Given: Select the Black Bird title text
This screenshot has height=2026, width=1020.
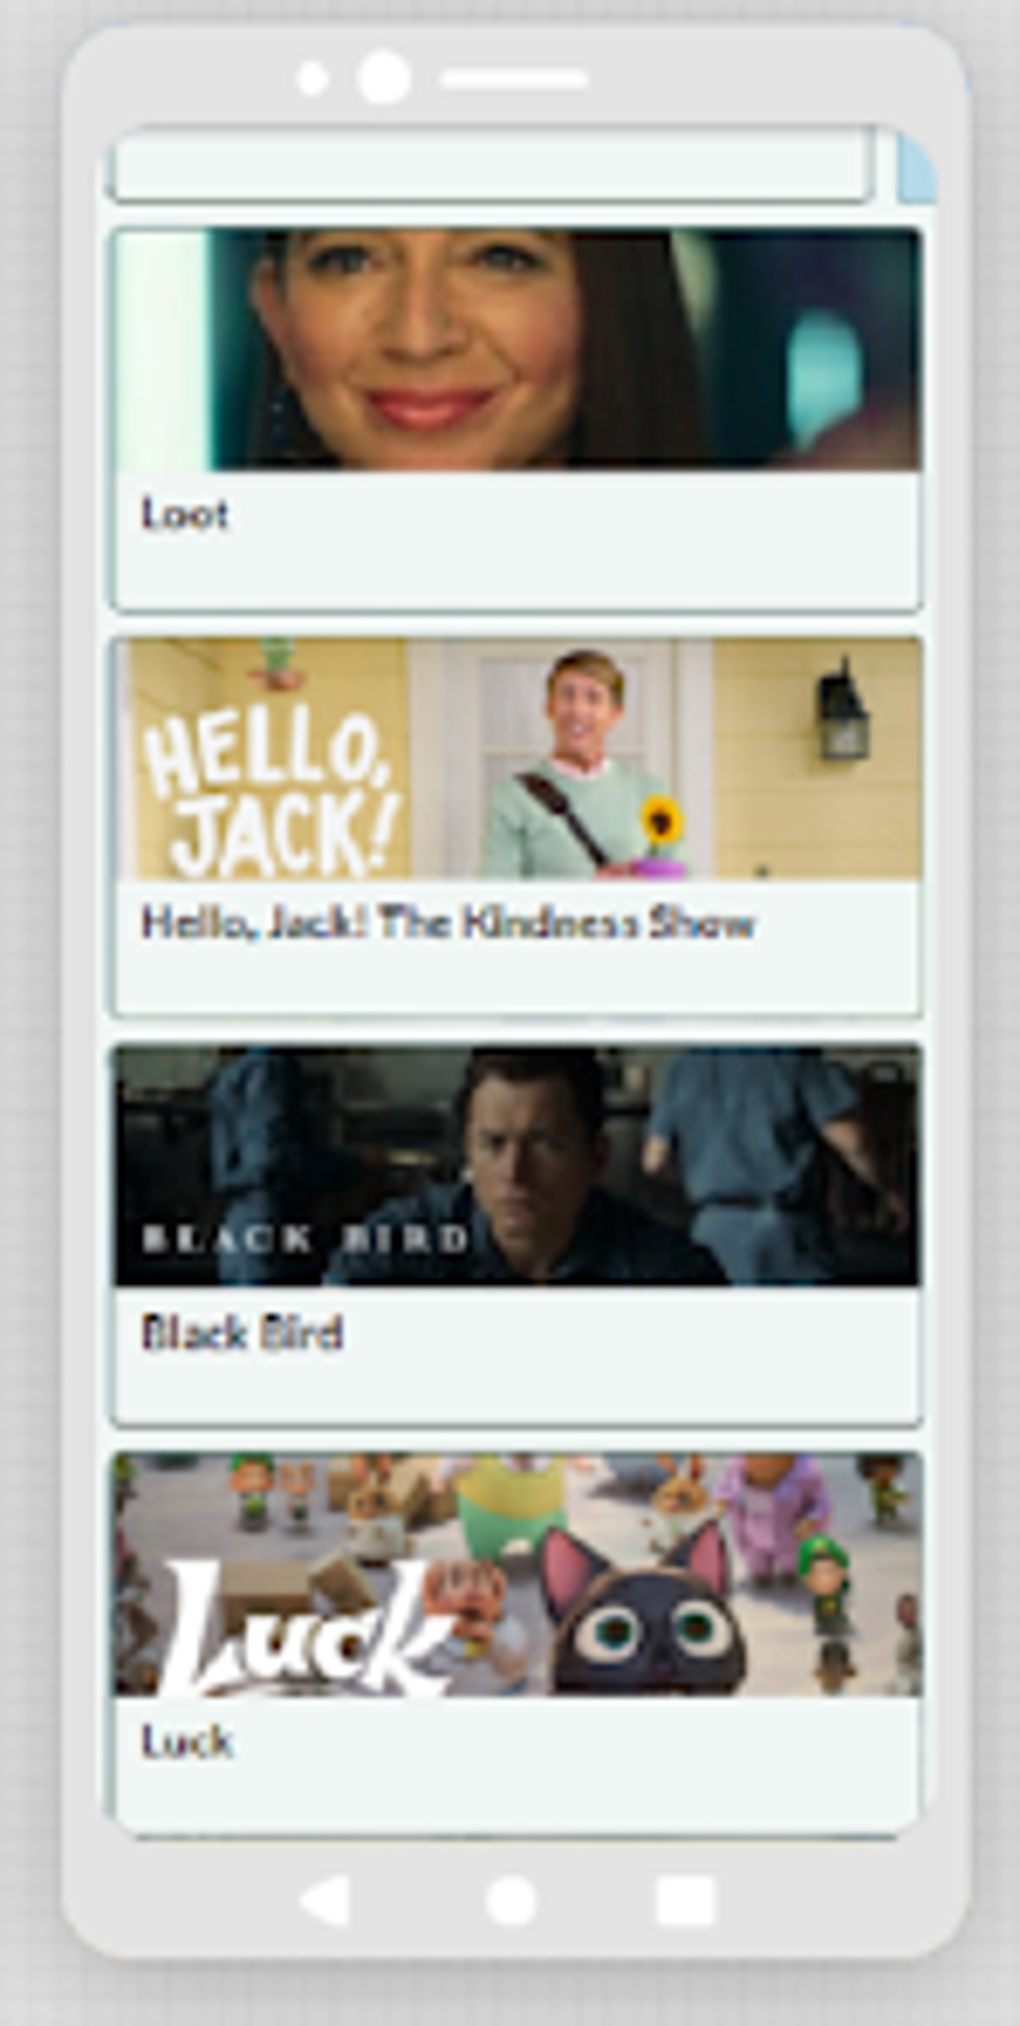Looking at the screenshot, I should point(242,1332).
